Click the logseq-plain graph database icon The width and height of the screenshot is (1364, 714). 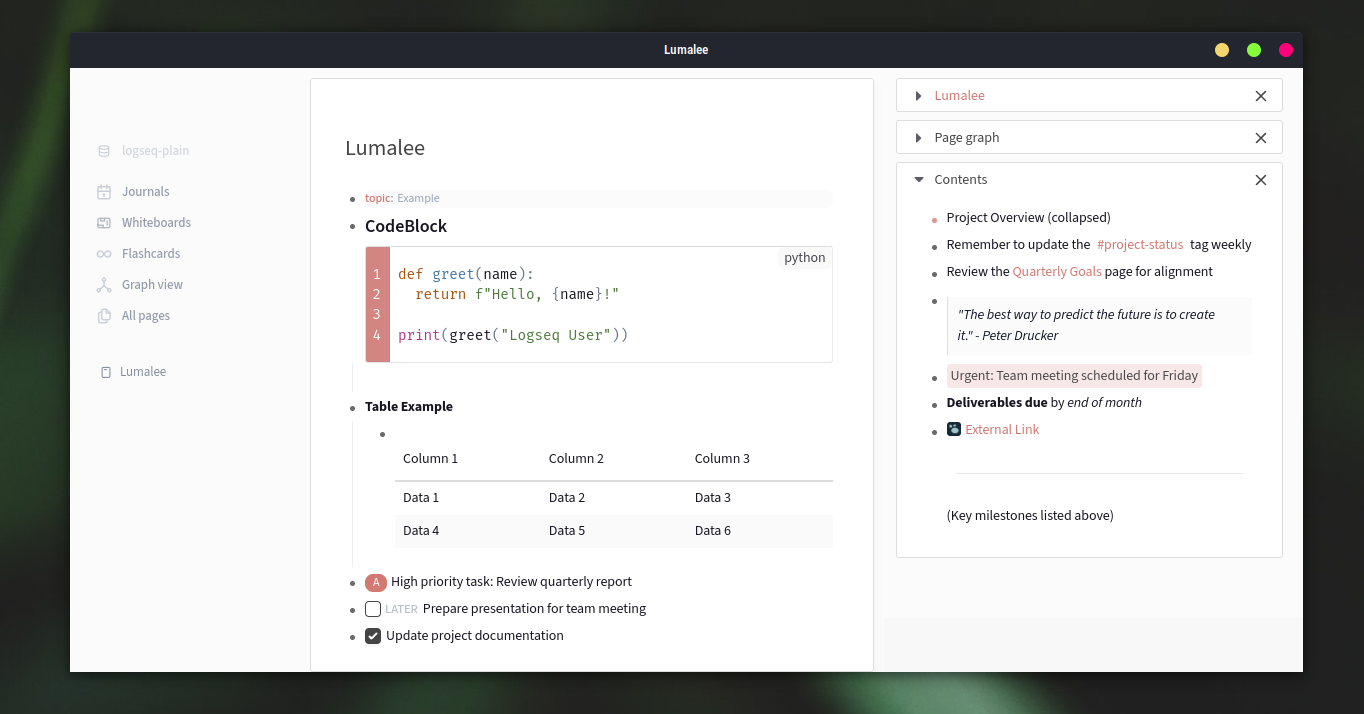click(104, 151)
